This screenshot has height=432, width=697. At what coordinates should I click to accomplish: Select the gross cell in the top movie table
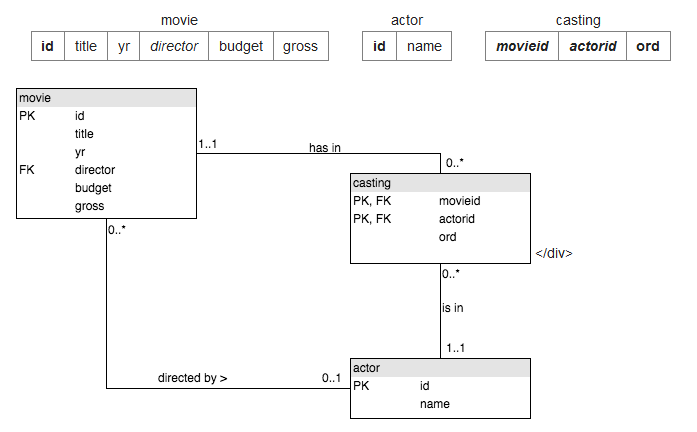pyautogui.click(x=300, y=46)
